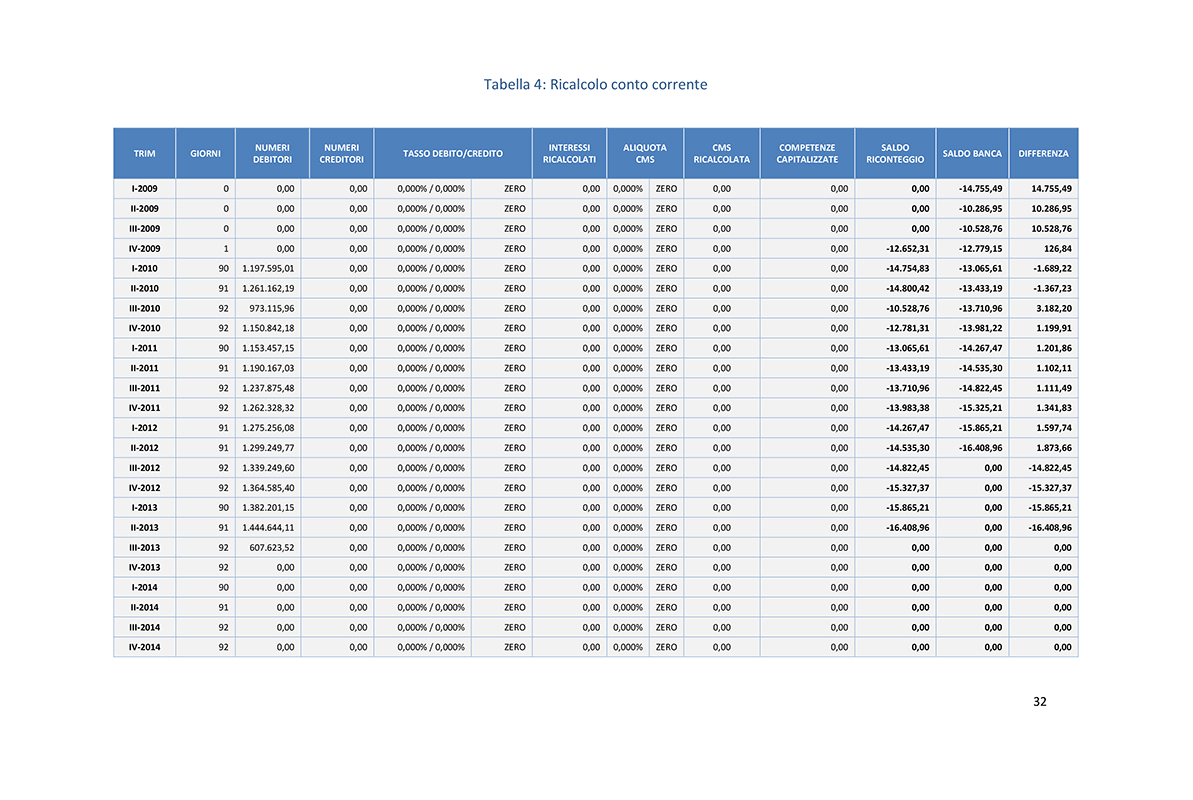Select recount balance value -14.754,83
The image size is (1193, 800).
pos(908,269)
